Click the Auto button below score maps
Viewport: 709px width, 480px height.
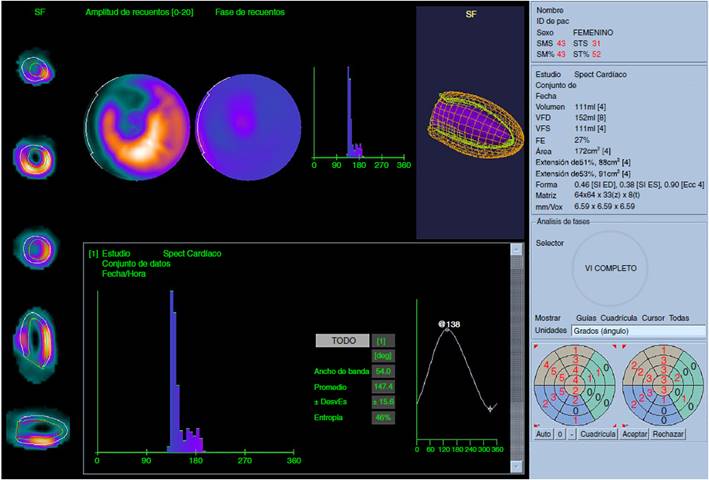tap(544, 435)
